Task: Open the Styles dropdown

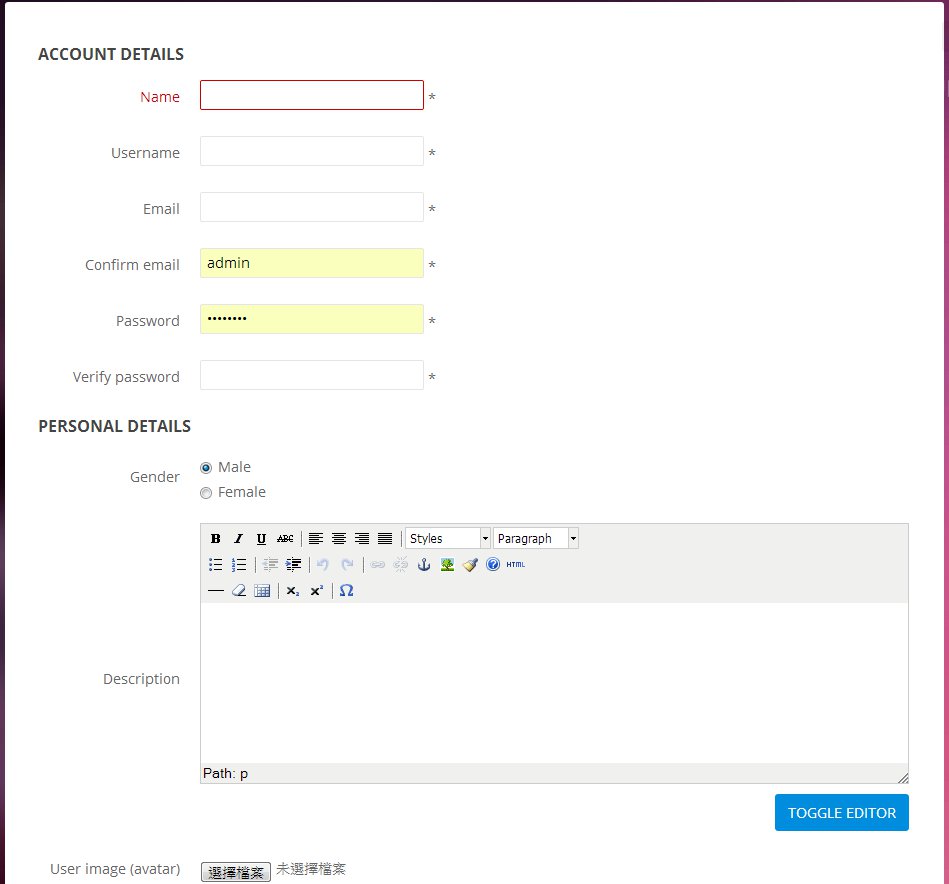Action: coord(447,538)
